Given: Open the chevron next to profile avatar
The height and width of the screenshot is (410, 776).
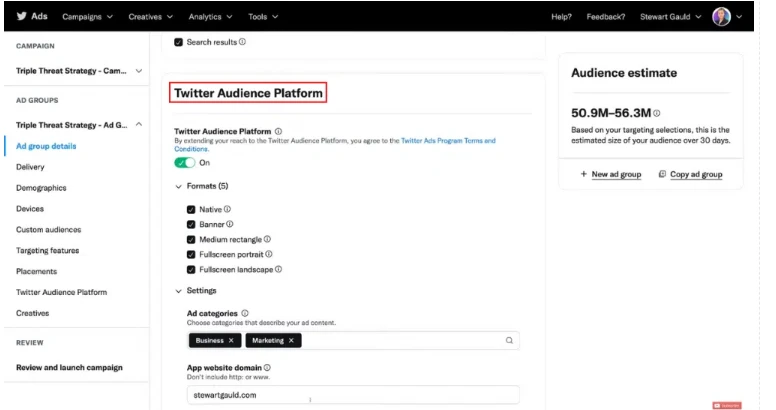Looking at the screenshot, I should click(x=739, y=17).
